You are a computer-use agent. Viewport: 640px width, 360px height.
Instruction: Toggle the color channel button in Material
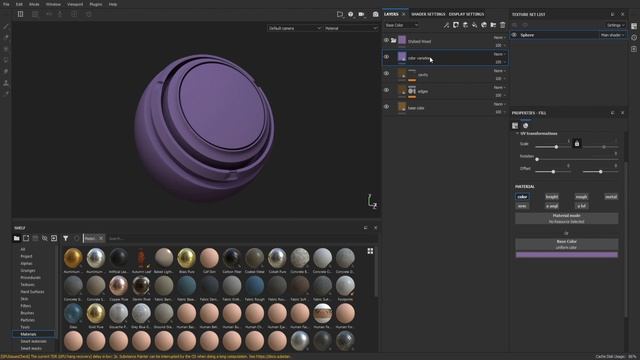tap(522, 197)
